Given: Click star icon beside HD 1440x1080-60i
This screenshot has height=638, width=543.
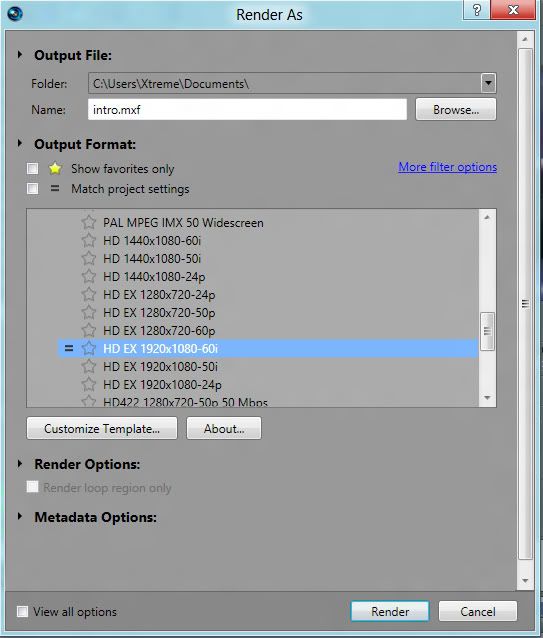Looking at the screenshot, I should coord(88,240).
